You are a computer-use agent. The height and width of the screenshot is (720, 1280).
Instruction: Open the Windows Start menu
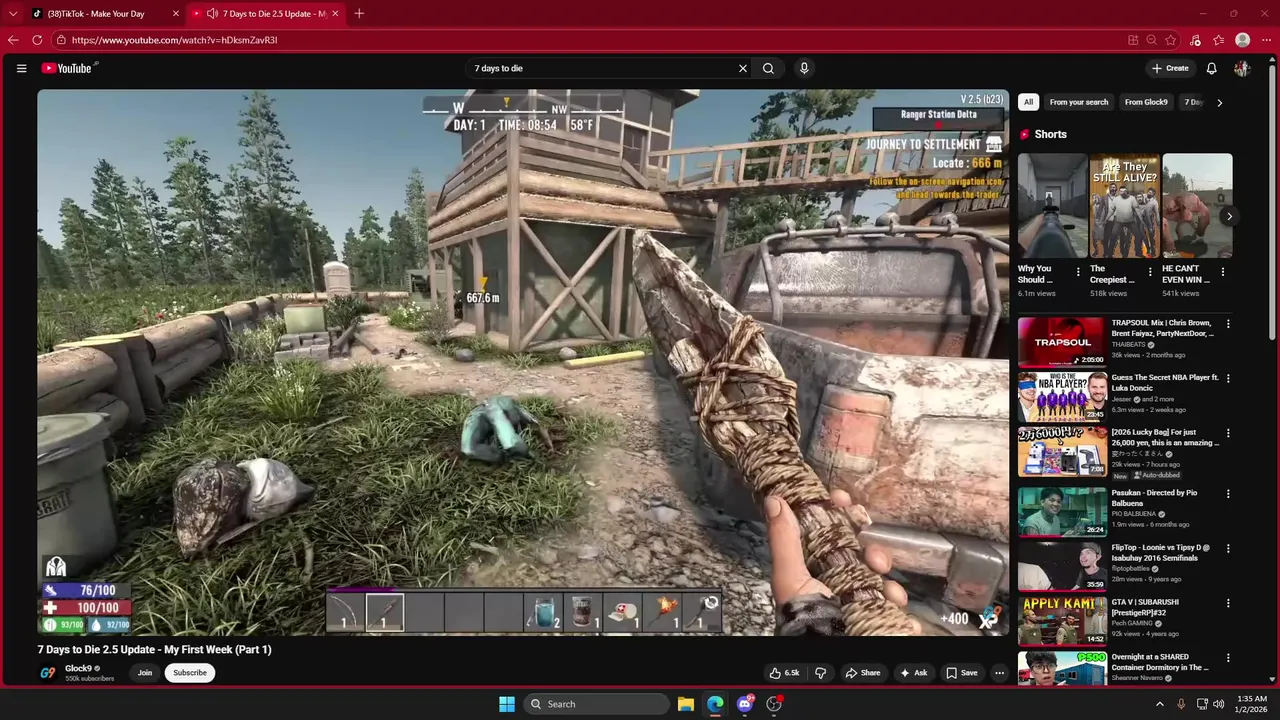(507, 704)
